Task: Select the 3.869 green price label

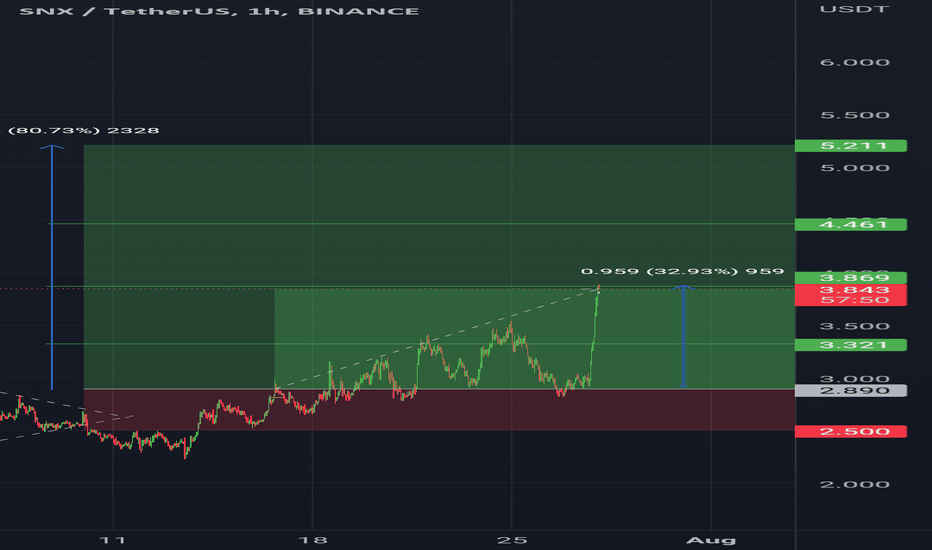Action: pos(851,278)
